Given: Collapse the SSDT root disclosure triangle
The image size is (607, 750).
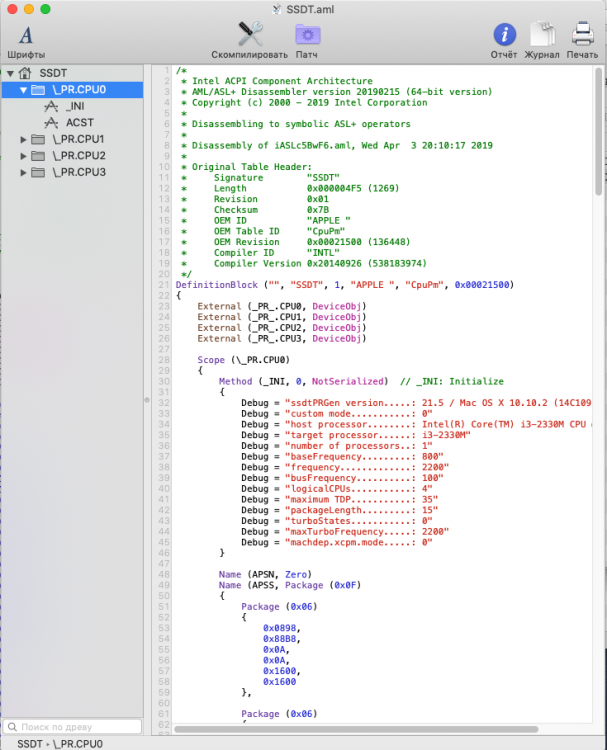Looking at the screenshot, I should point(10,74).
